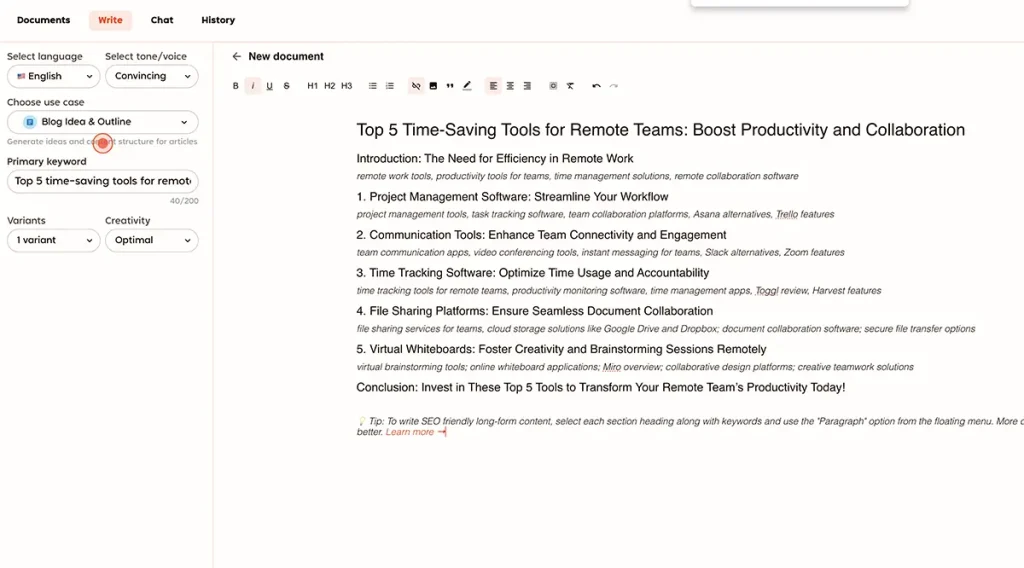This screenshot has width=1024, height=568.
Task: Undo the last edit
Action: pyautogui.click(x=596, y=86)
